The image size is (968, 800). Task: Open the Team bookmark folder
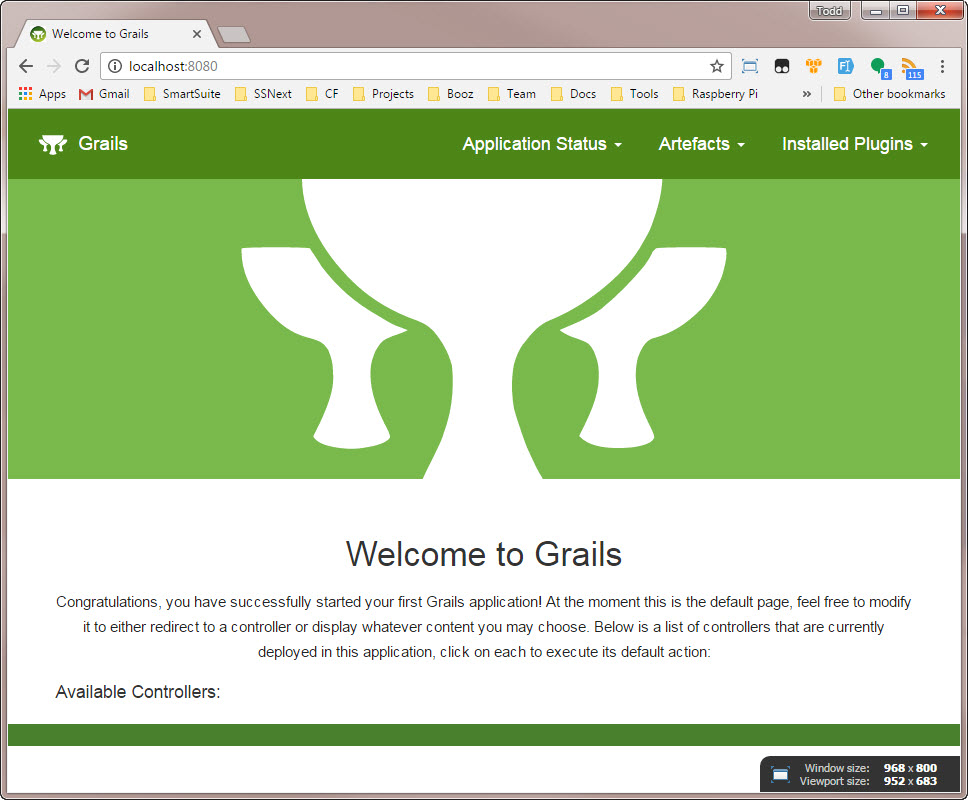tap(512, 94)
